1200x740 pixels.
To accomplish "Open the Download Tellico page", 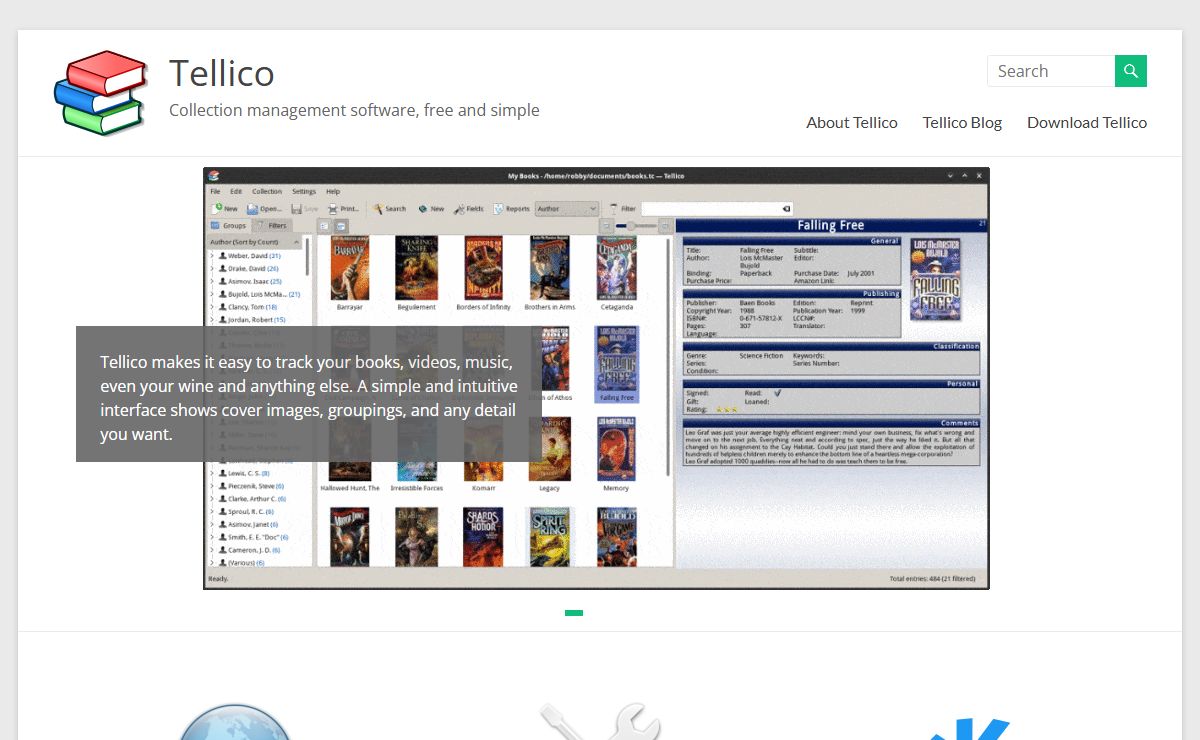I will [1087, 122].
